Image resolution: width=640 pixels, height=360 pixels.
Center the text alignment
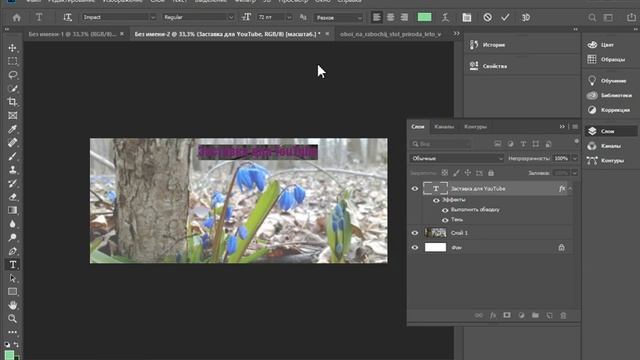pyautogui.click(x=391, y=18)
